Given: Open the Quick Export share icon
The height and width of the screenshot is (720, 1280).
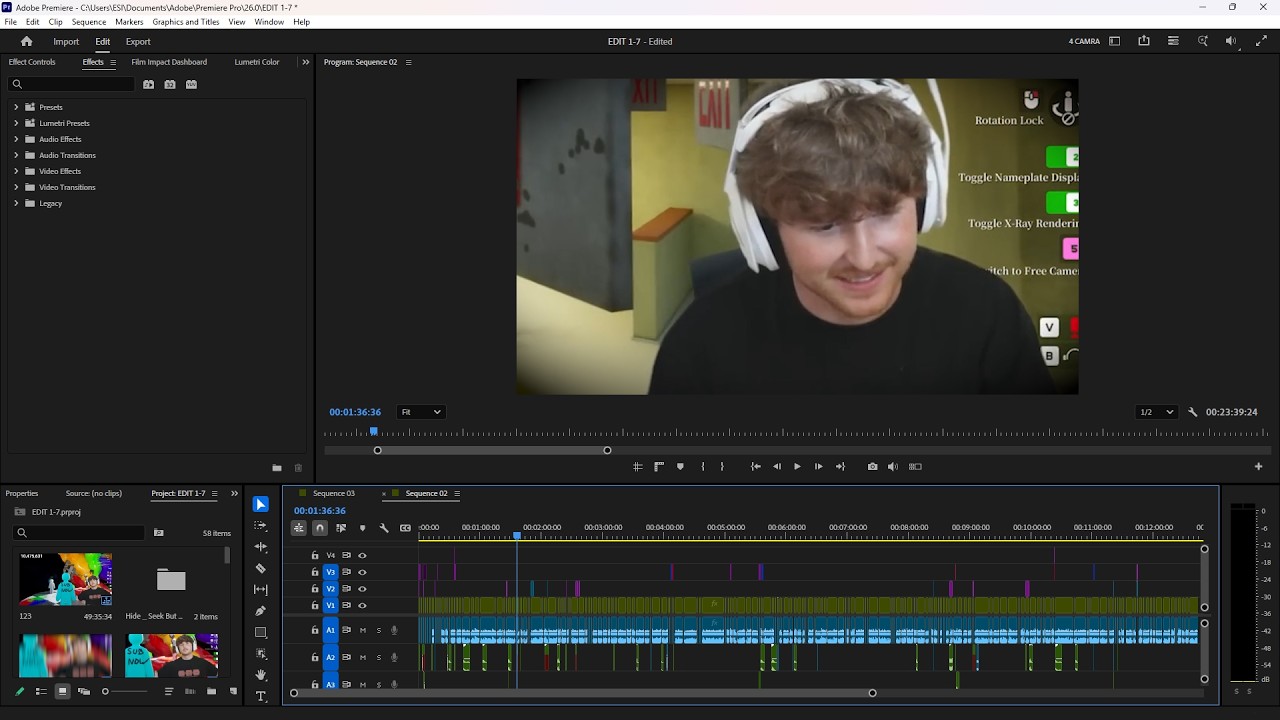Looking at the screenshot, I should click(1144, 41).
